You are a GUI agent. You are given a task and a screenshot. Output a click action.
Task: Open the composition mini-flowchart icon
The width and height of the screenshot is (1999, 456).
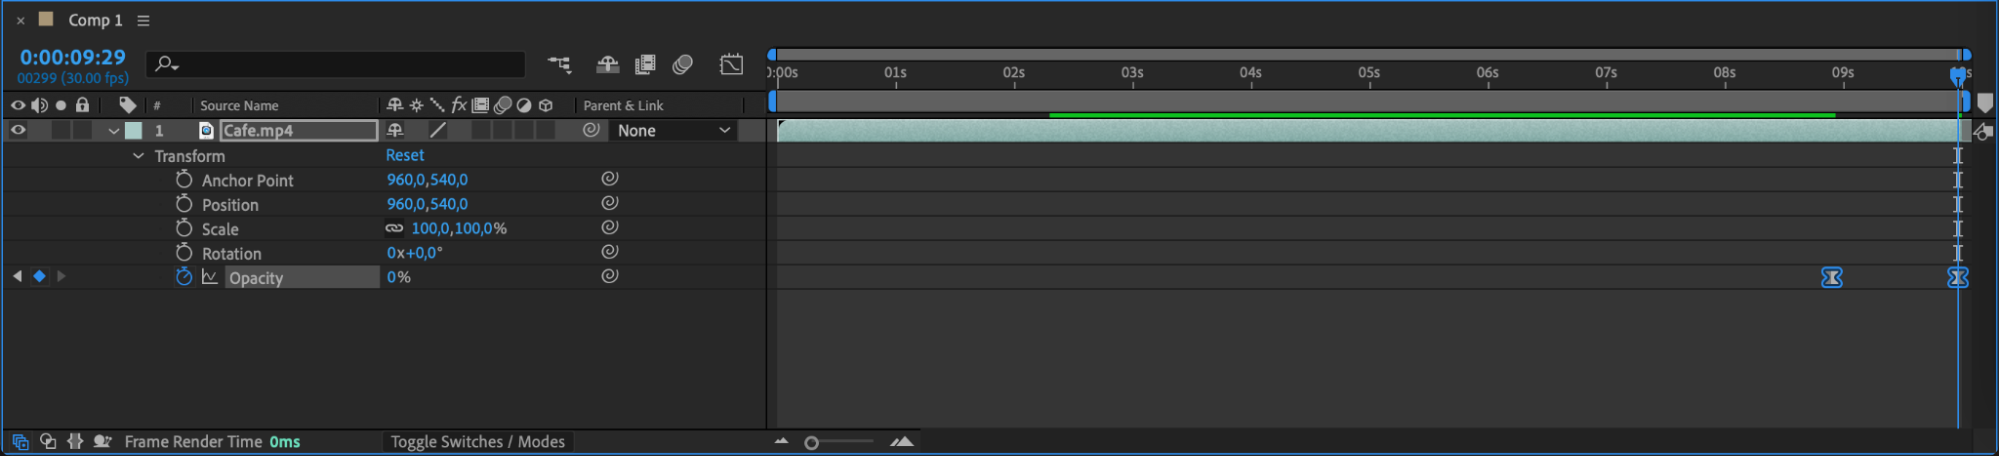(559, 65)
